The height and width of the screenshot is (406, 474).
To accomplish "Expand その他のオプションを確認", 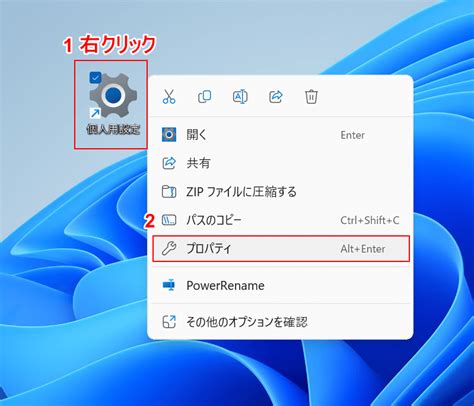I will point(281,322).
